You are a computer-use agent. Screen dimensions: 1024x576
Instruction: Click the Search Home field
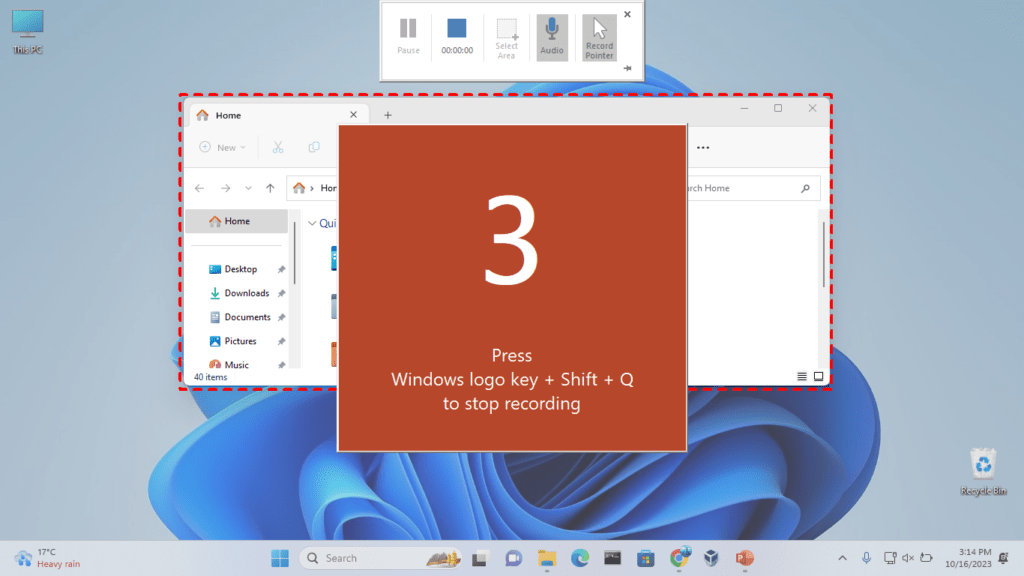(x=740, y=188)
